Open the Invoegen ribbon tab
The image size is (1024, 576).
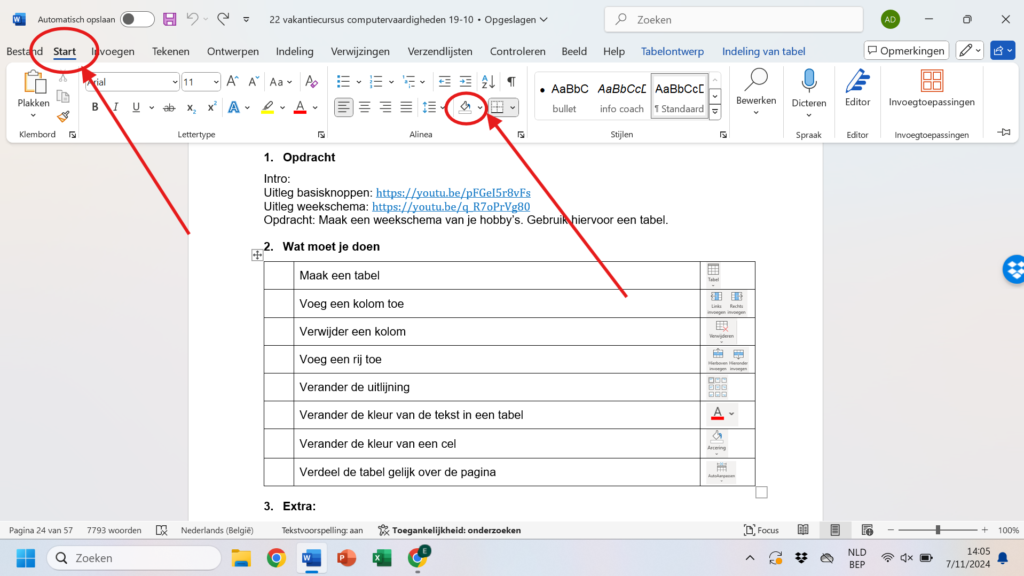coord(113,51)
